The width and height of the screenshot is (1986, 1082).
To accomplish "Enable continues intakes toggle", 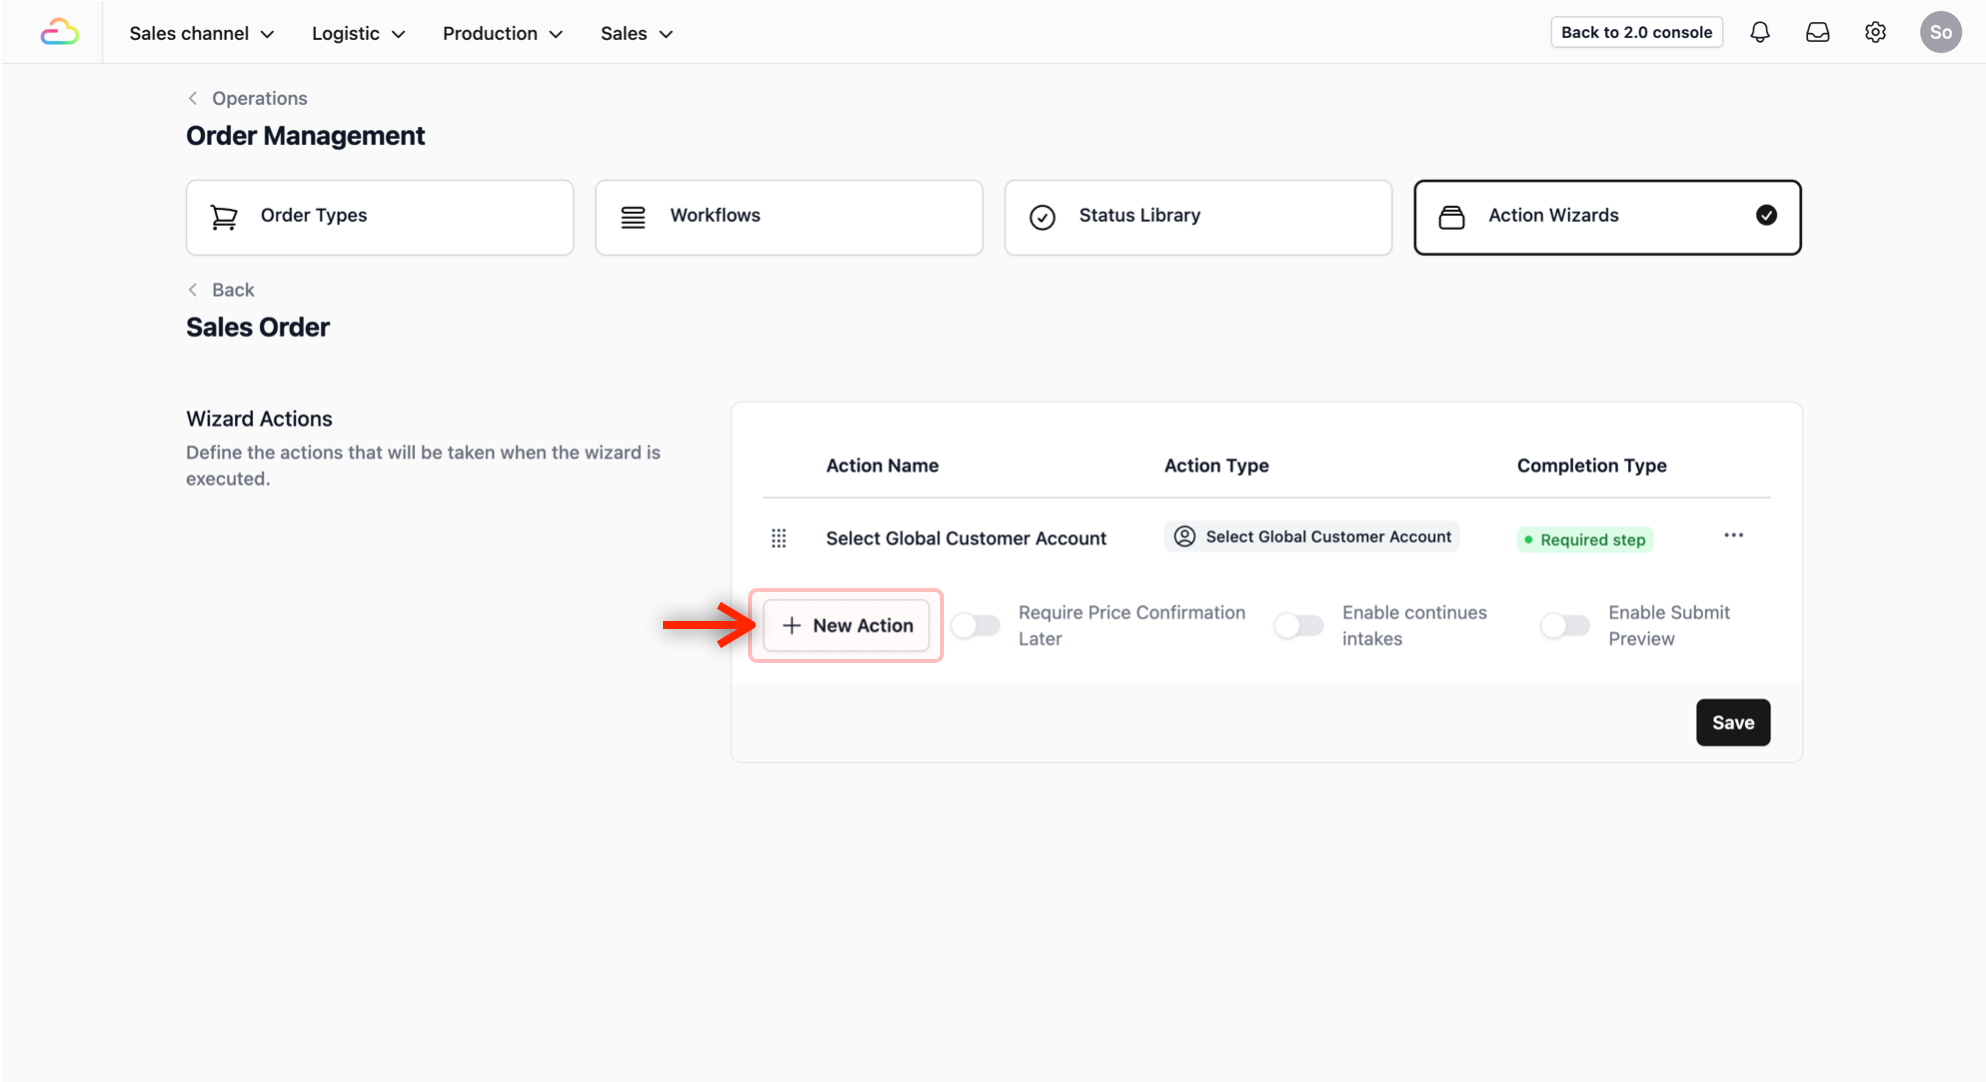I will tap(1298, 626).
